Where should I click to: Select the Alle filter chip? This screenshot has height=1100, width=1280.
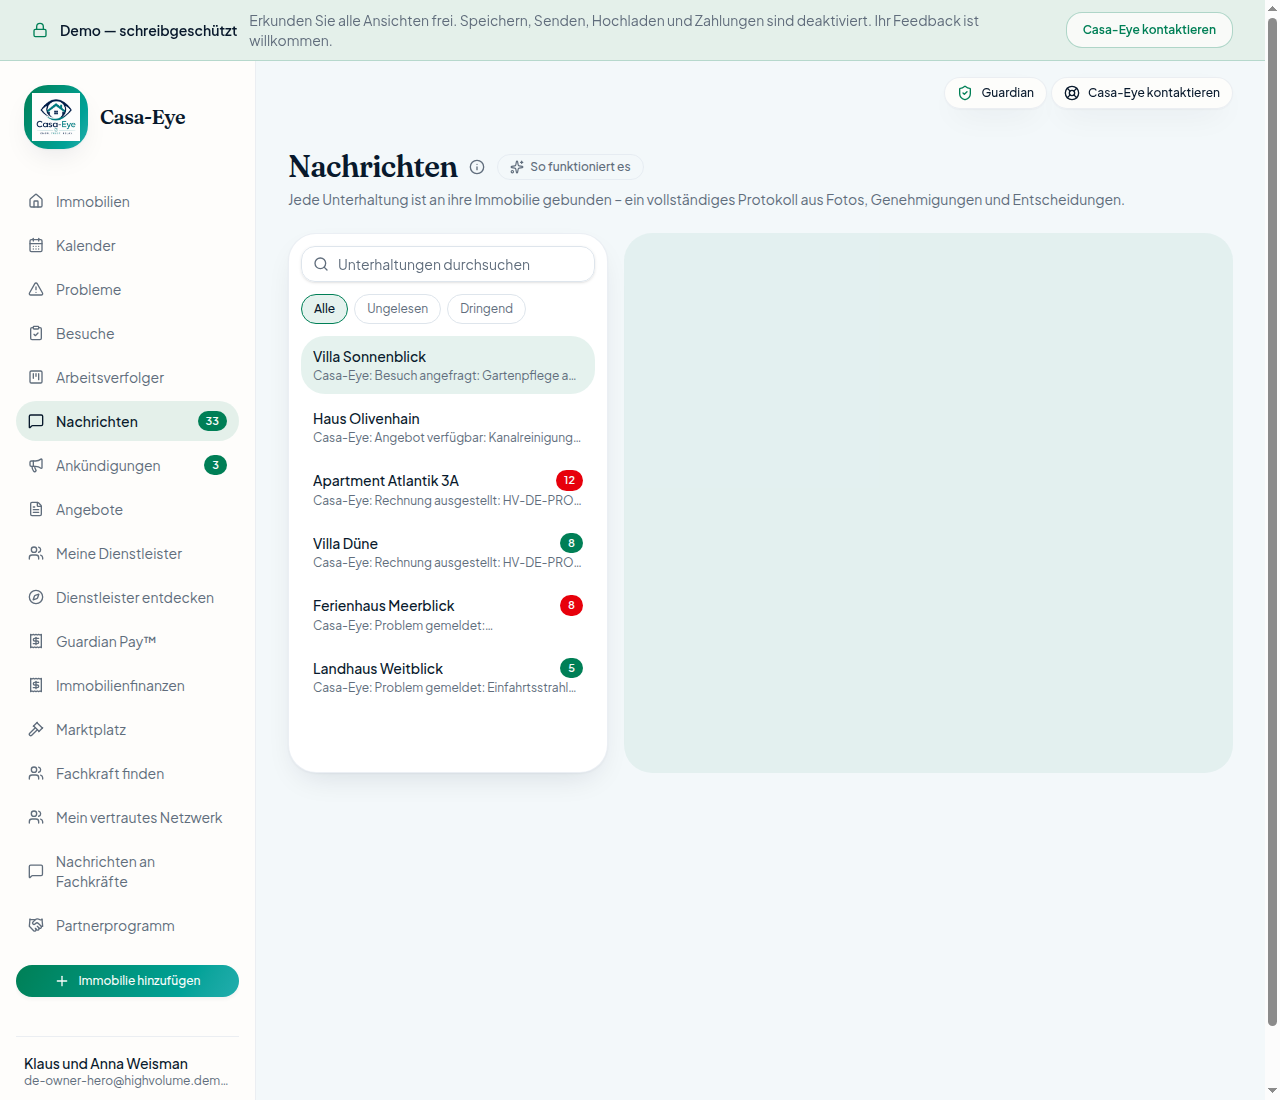325,309
